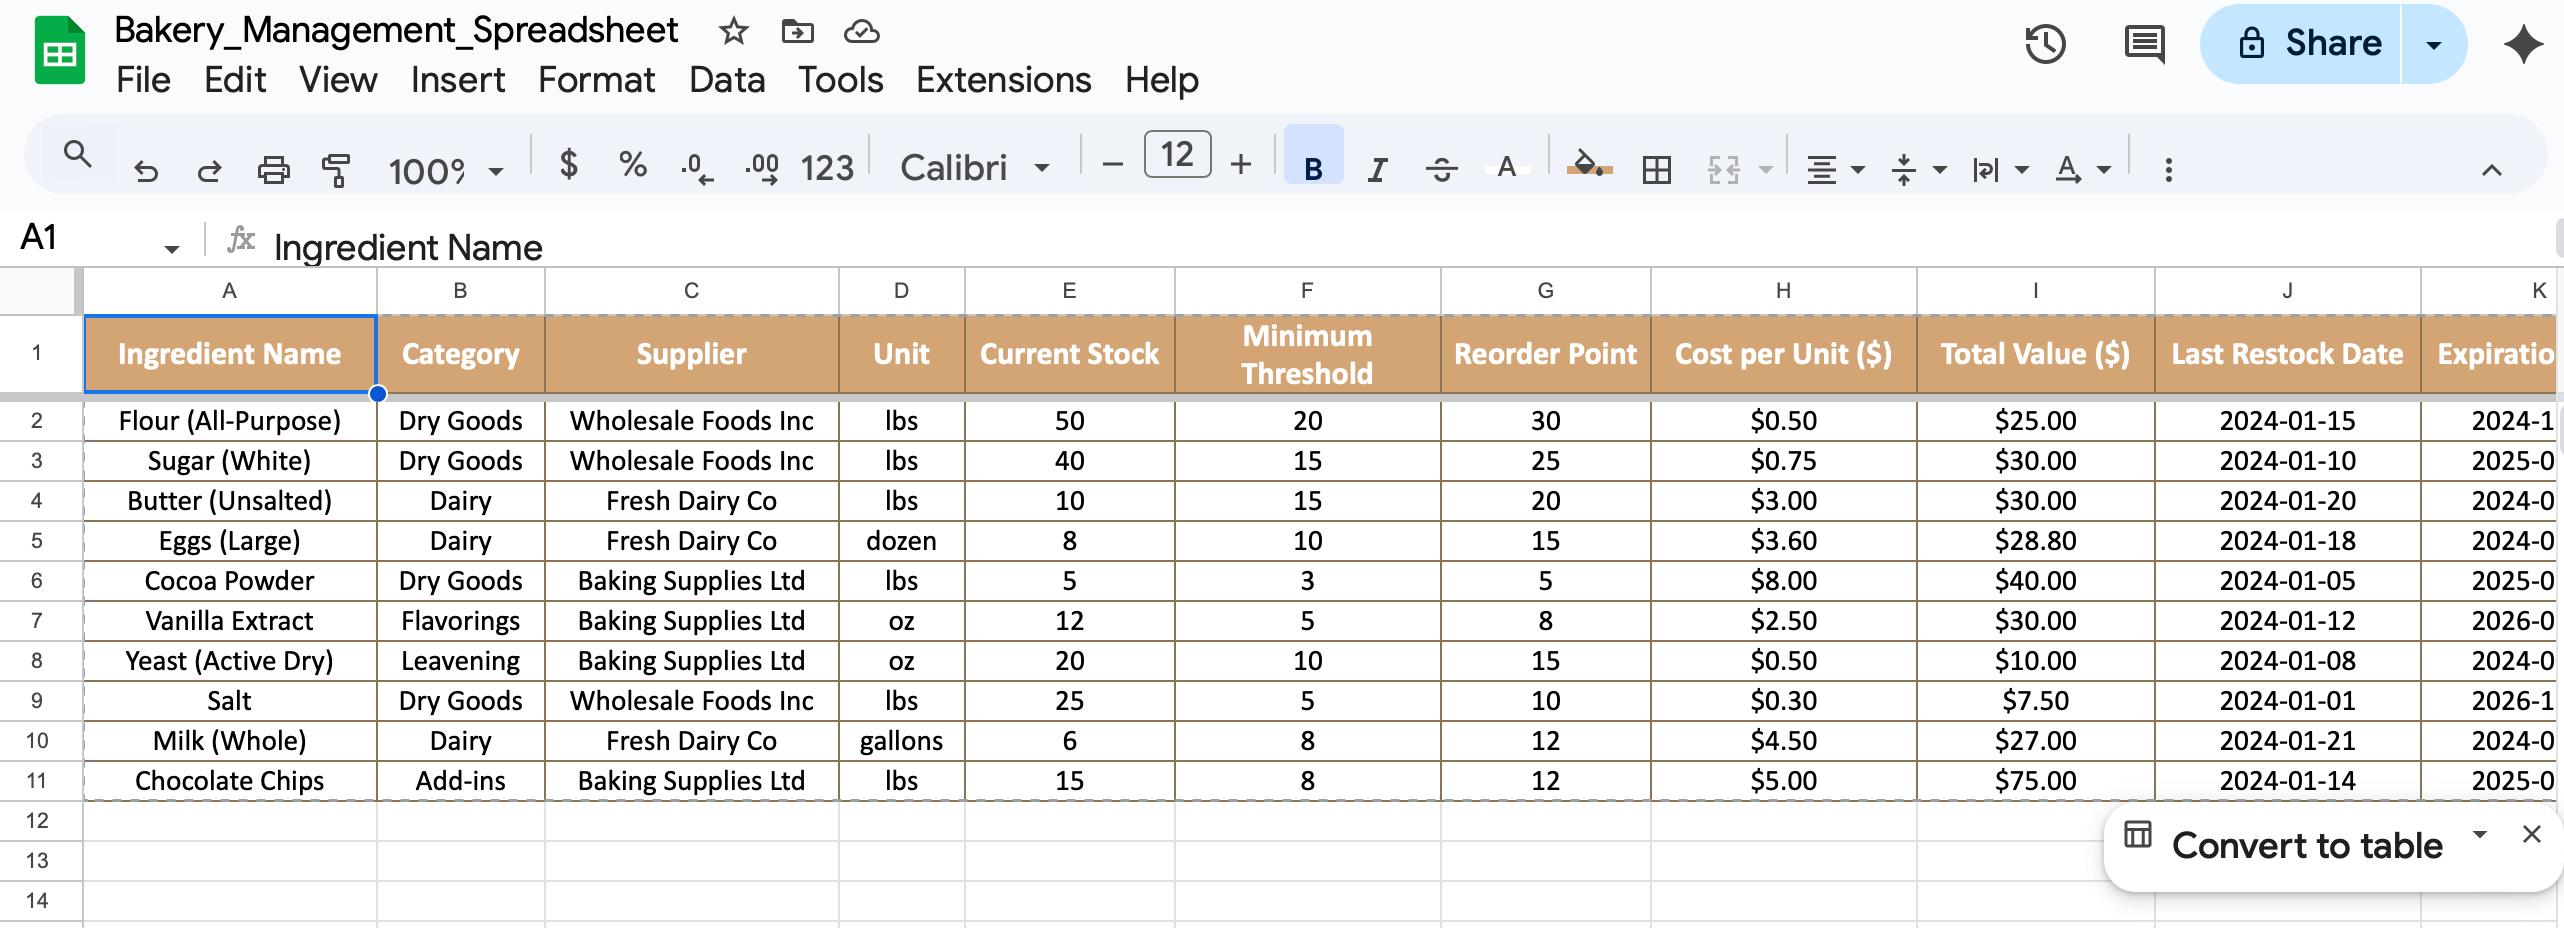This screenshot has width=2564, height=928.
Task: Toggle strikethrough formatting
Action: pyautogui.click(x=1441, y=170)
